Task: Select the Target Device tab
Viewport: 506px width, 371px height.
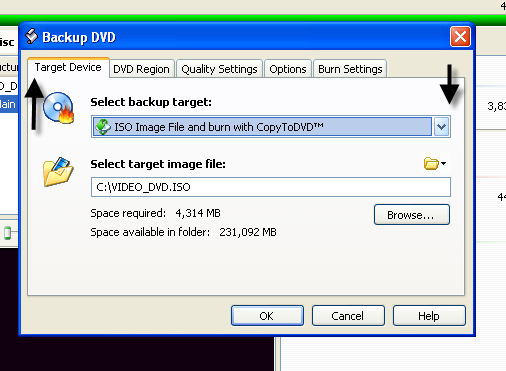Action: [68, 67]
